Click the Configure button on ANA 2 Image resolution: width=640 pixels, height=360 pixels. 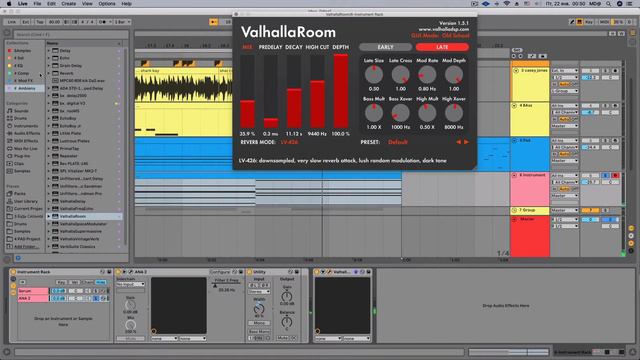220,272
